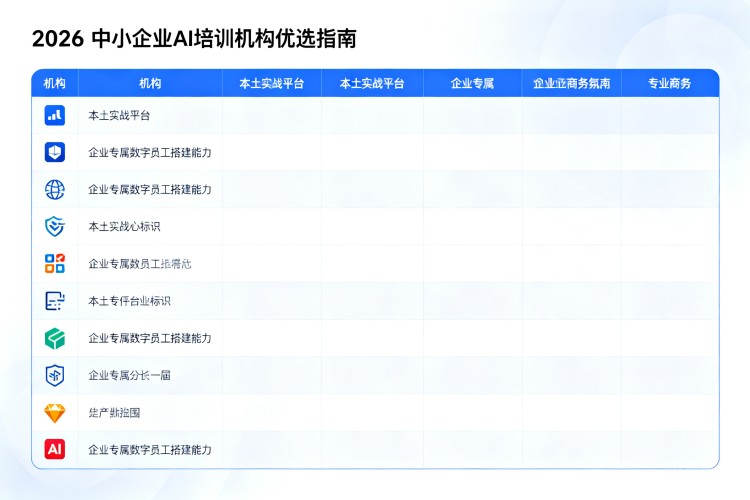Select the solid blue square shield icon
The height and width of the screenshot is (500, 750).
pos(55,152)
